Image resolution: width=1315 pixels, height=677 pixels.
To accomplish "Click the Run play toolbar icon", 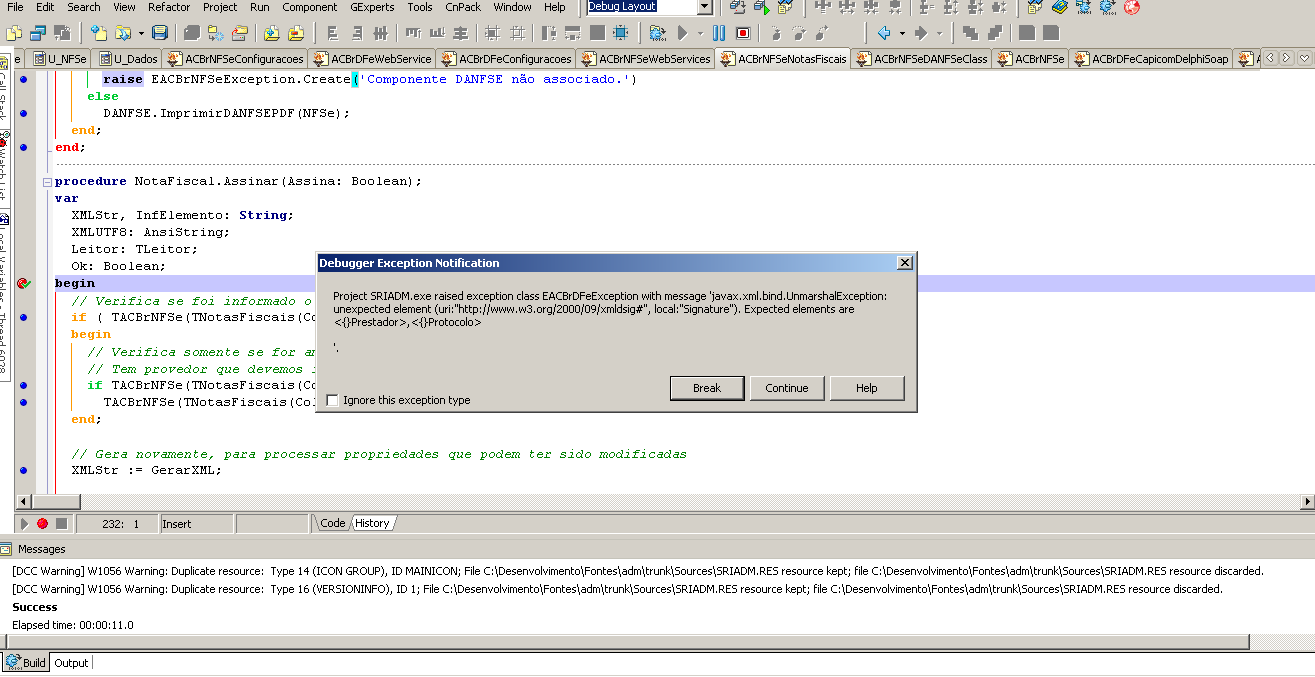I will point(684,33).
